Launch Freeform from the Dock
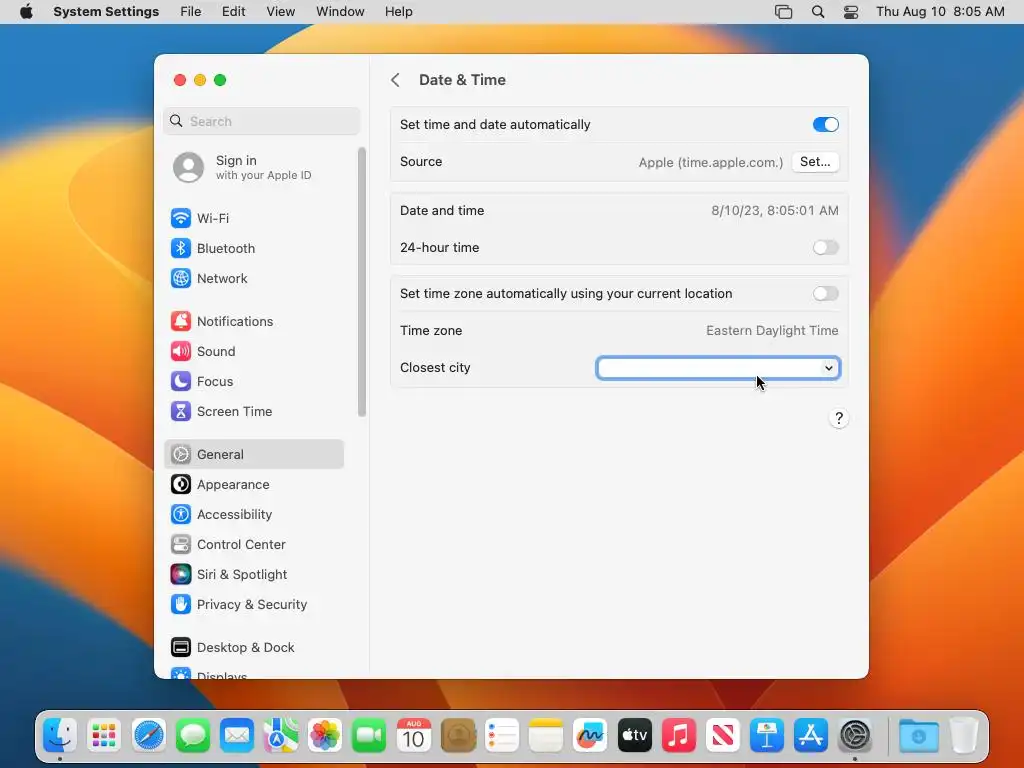Viewport: 1024px width, 768px height. [x=590, y=737]
